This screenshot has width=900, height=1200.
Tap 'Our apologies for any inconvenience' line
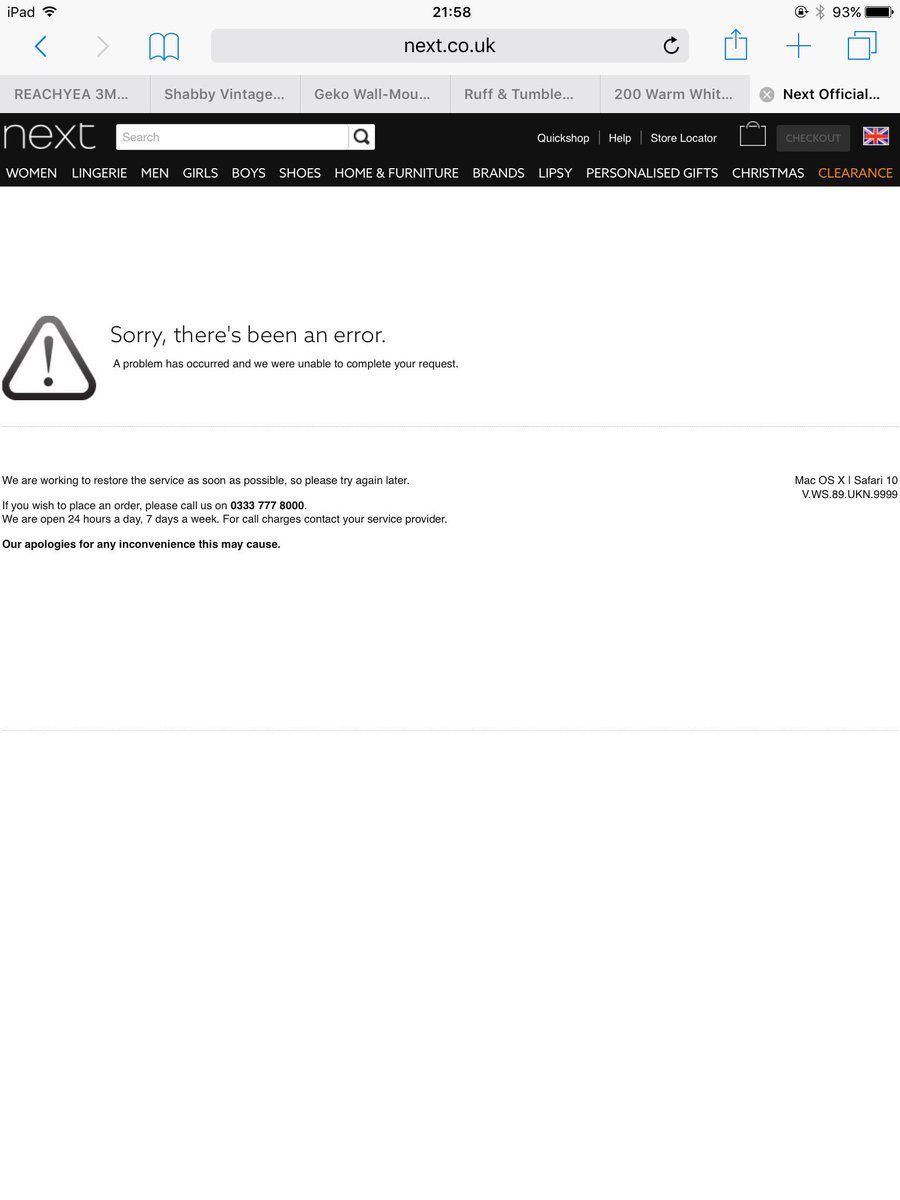click(x=141, y=545)
